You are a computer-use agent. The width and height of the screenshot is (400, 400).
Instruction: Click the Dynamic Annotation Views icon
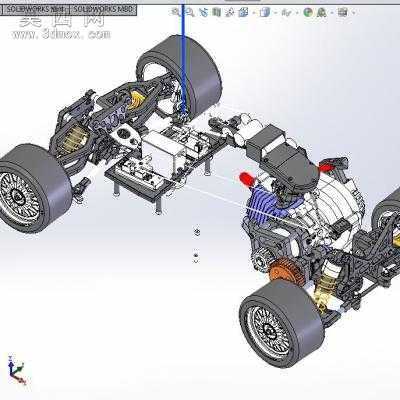[x=230, y=13]
